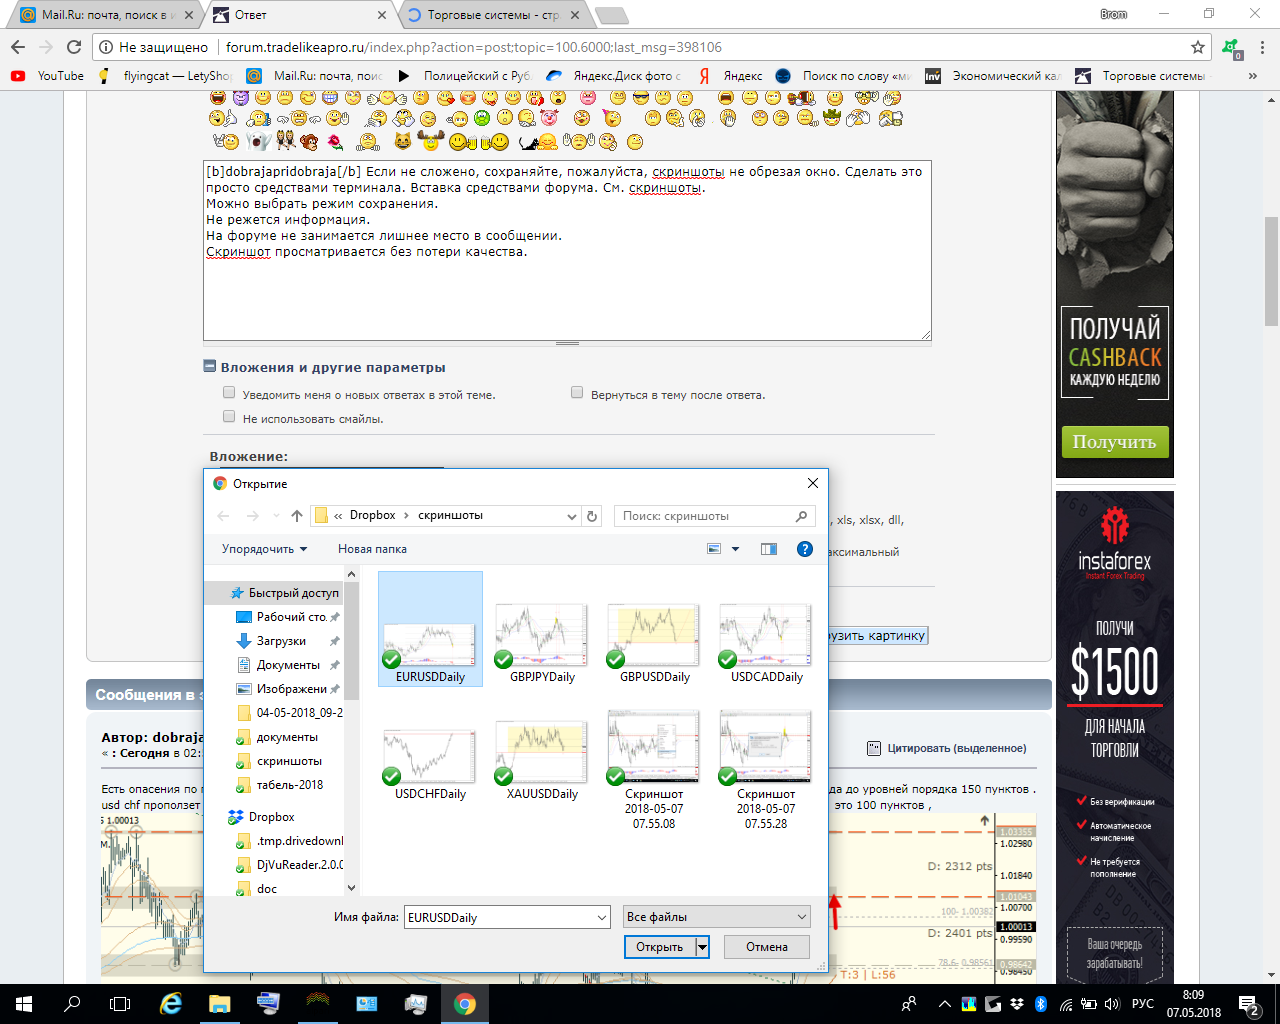Open Windows search from the taskbar

[x=72, y=1004]
